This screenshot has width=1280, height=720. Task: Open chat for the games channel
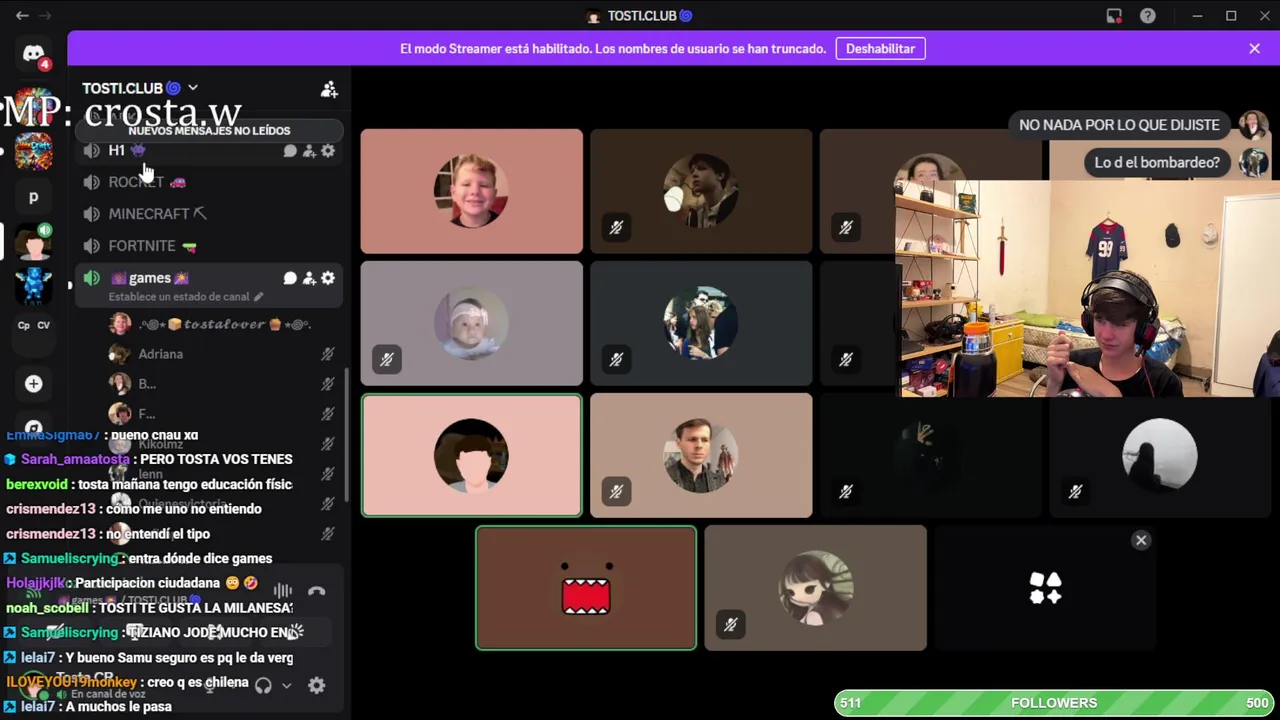tap(290, 278)
